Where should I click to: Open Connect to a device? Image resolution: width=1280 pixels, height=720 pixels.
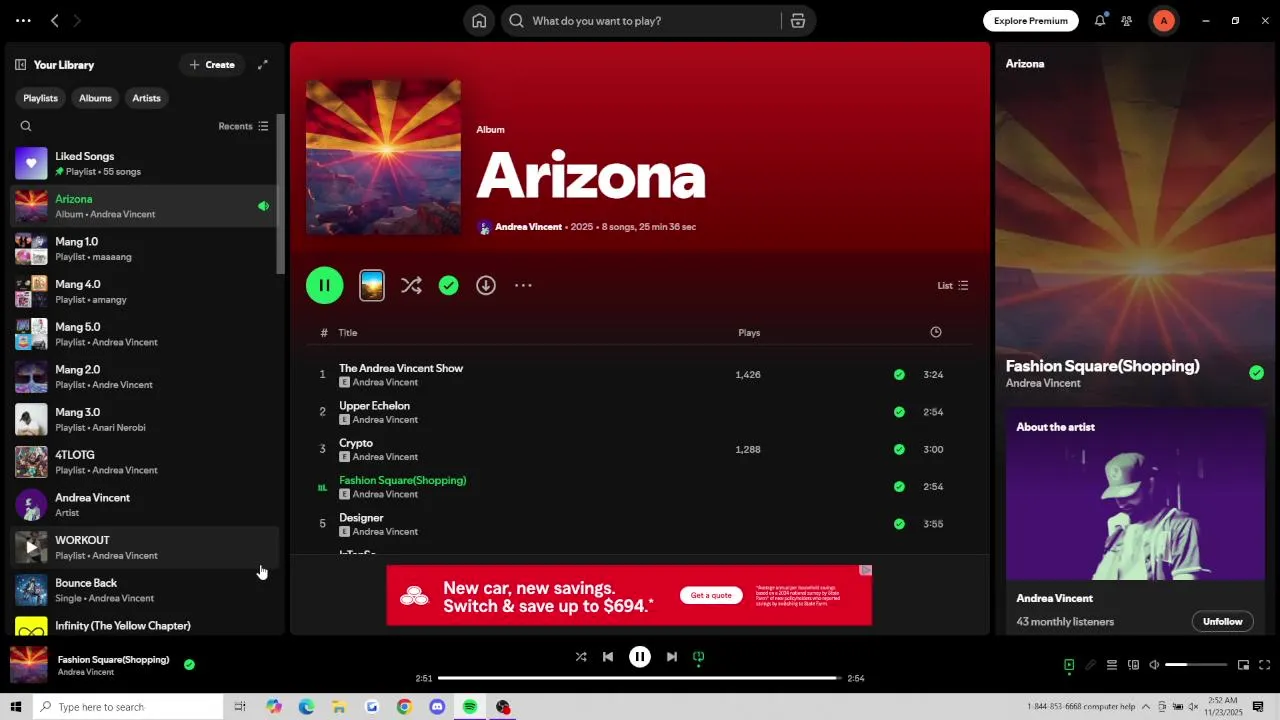[x=1133, y=665]
